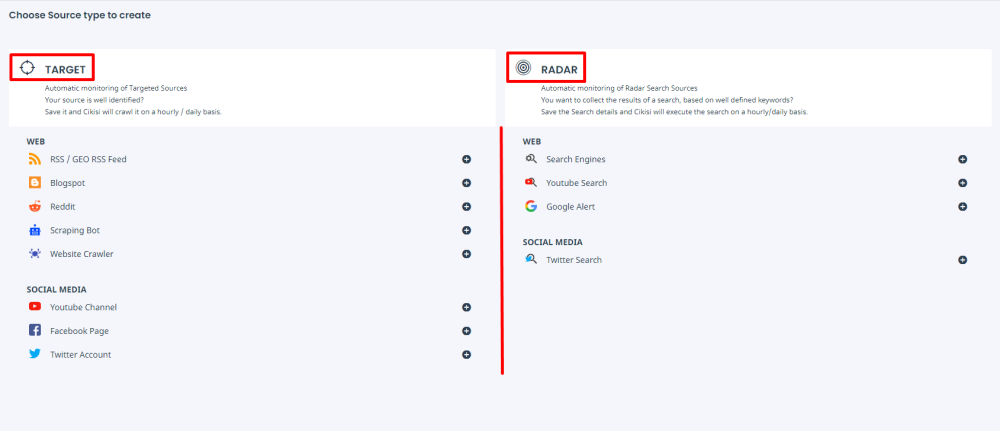Add a new Search Engines radar source
This screenshot has height=431, width=1000.
(962, 159)
